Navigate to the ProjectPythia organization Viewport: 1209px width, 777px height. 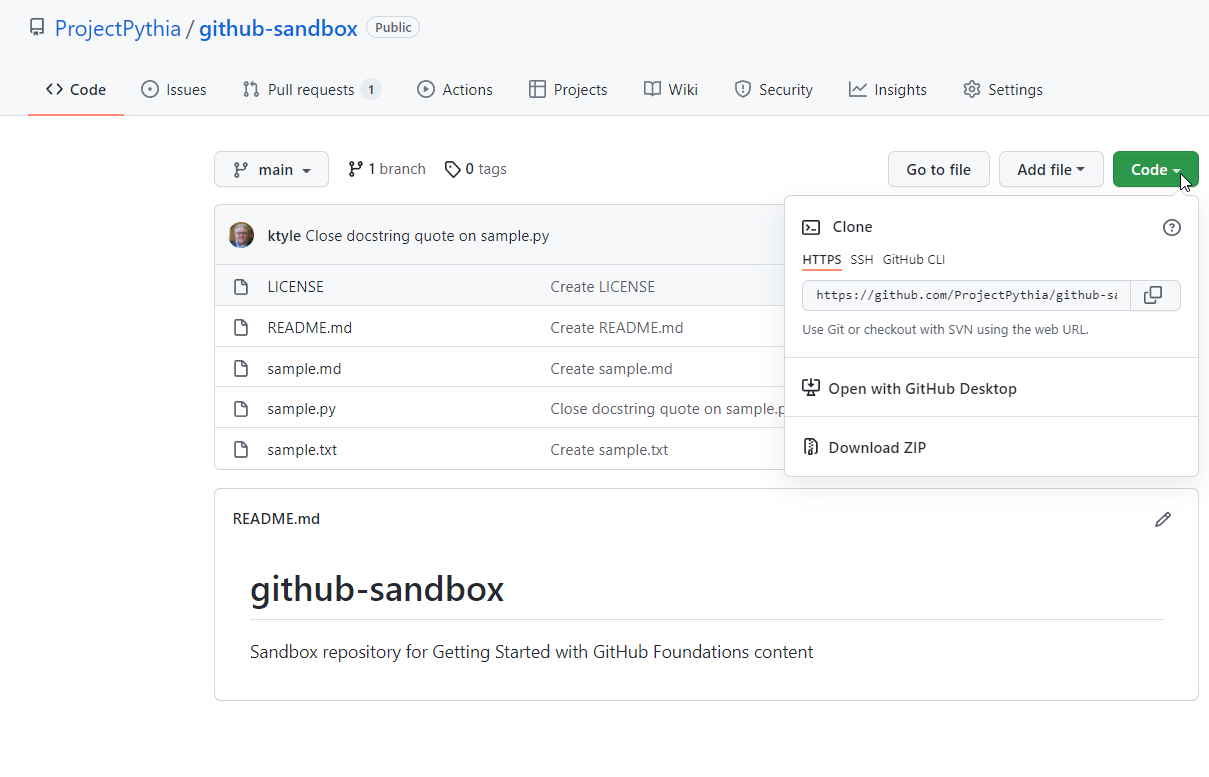(x=117, y=27)
